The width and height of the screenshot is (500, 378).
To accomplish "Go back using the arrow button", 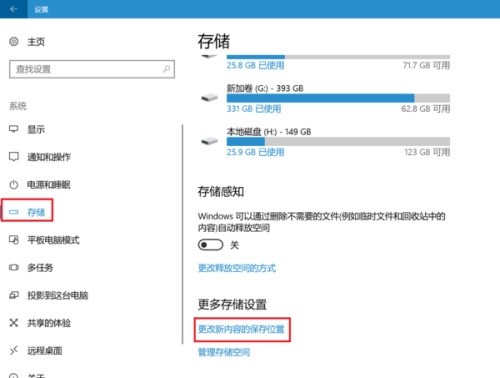I will [13, 9].
